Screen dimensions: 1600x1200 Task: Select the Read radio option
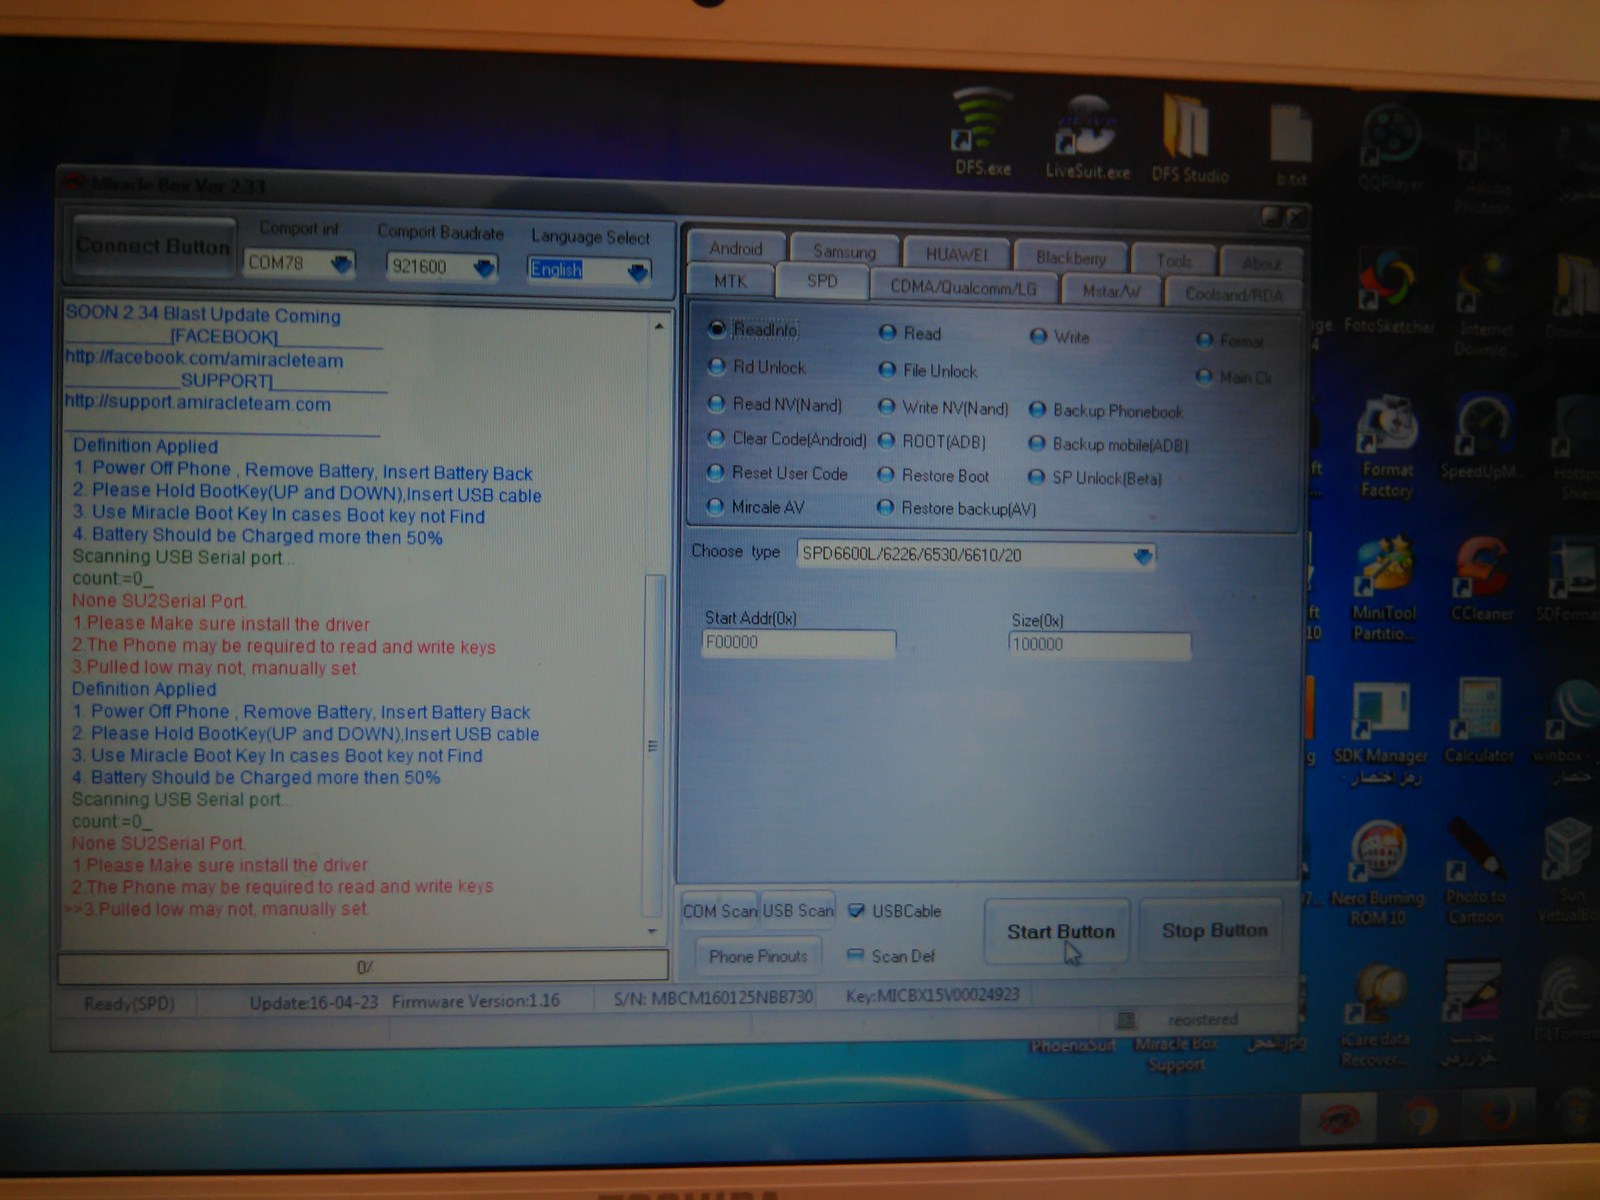(910, 334)
